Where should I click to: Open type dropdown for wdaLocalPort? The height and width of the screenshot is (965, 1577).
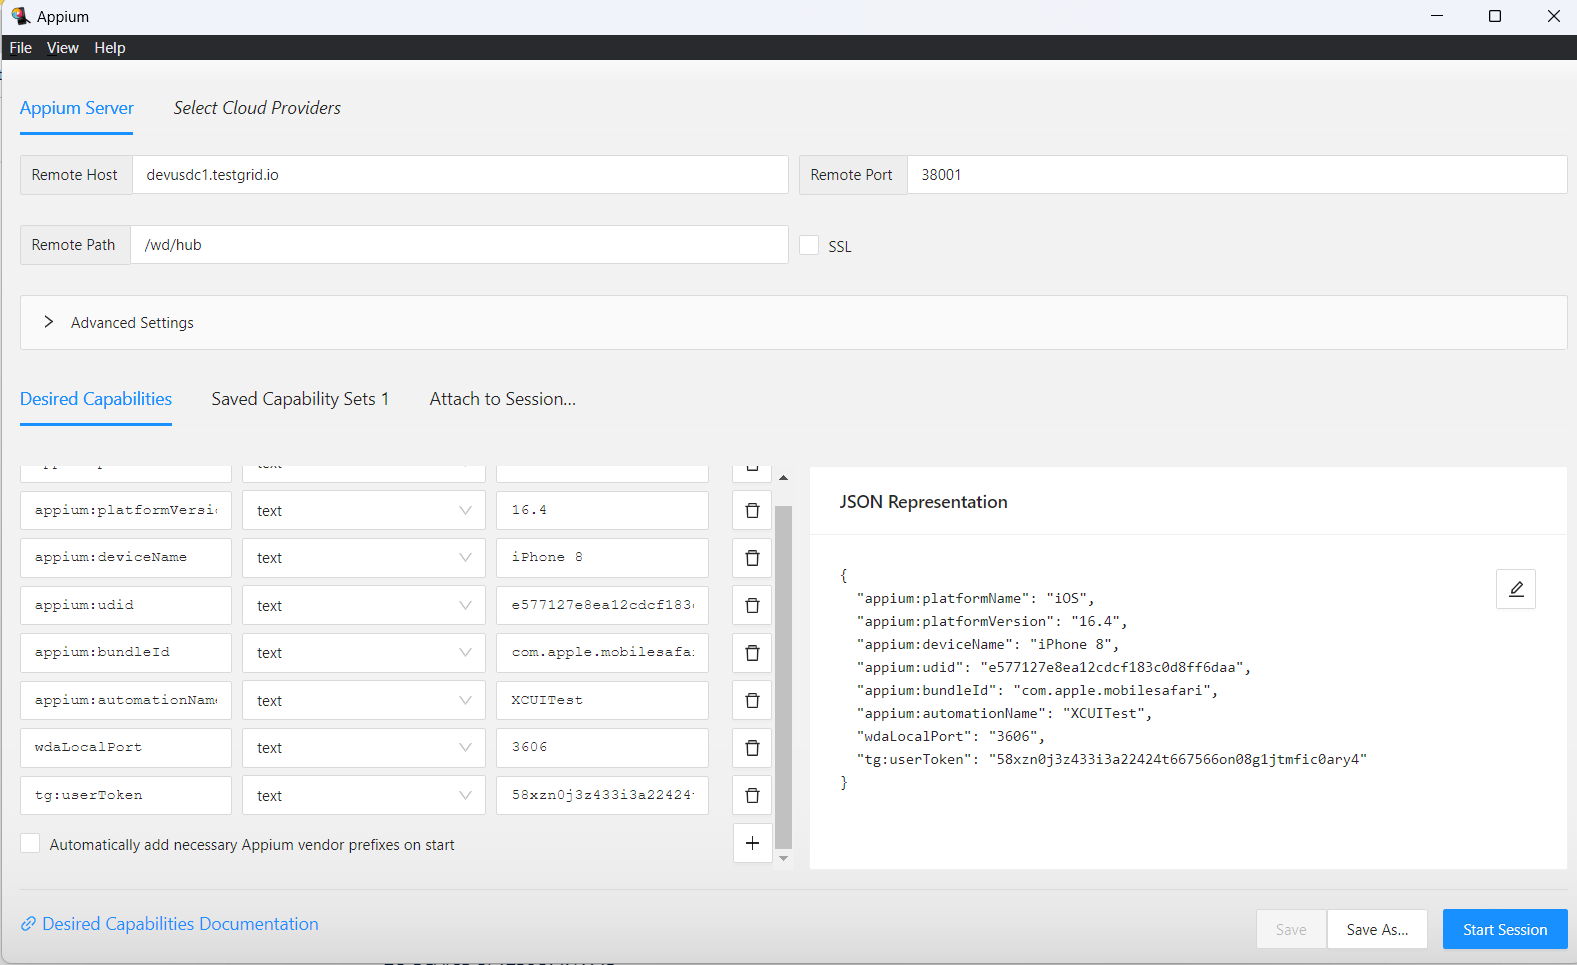364,748
